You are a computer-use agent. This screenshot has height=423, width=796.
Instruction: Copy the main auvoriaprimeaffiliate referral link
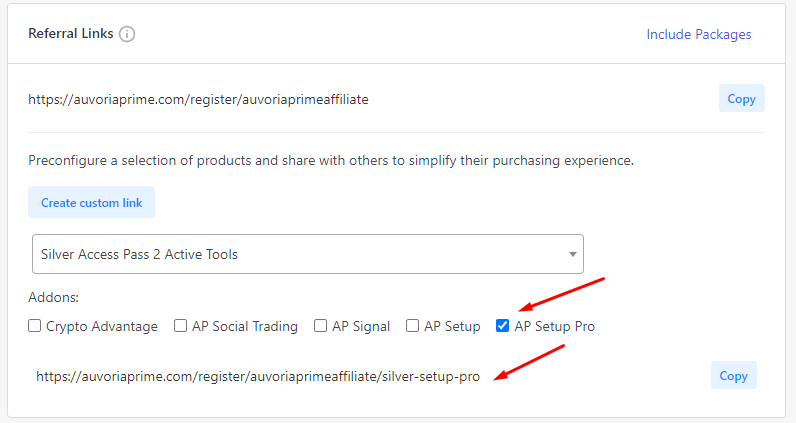tap(741, 99)
